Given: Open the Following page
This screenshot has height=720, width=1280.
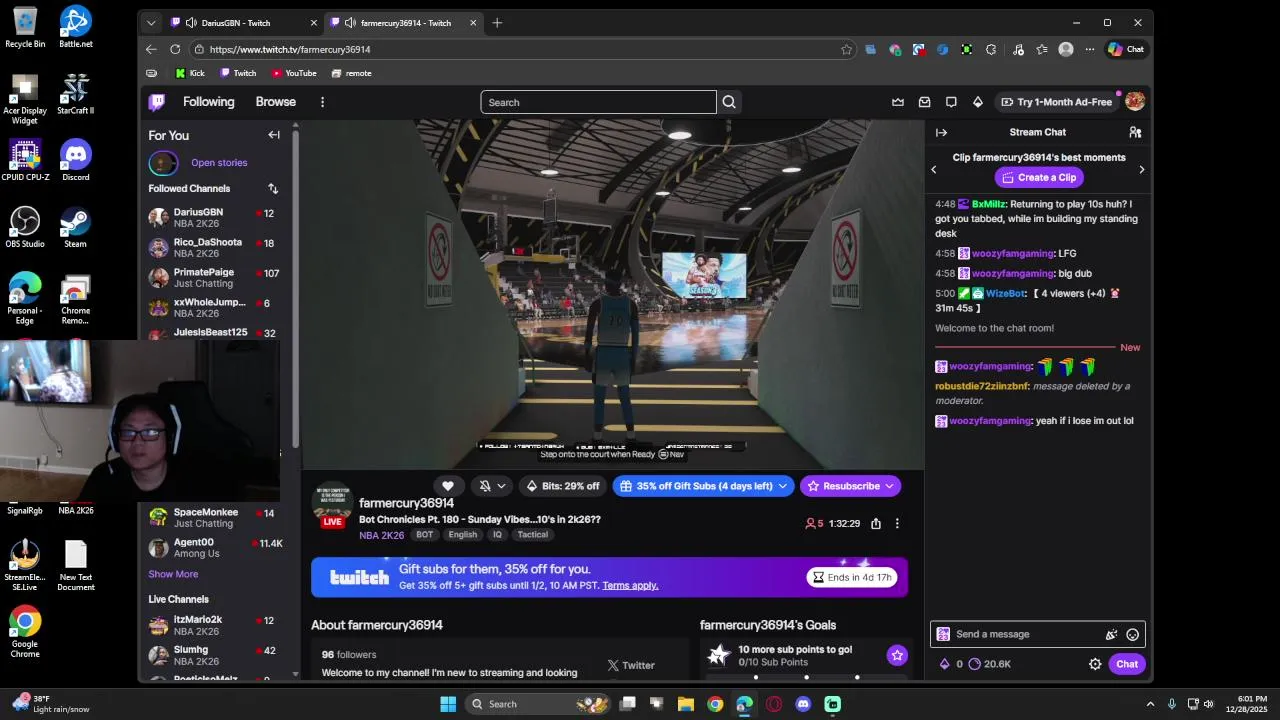Looking at the screenshot, I should pos(208,102).
